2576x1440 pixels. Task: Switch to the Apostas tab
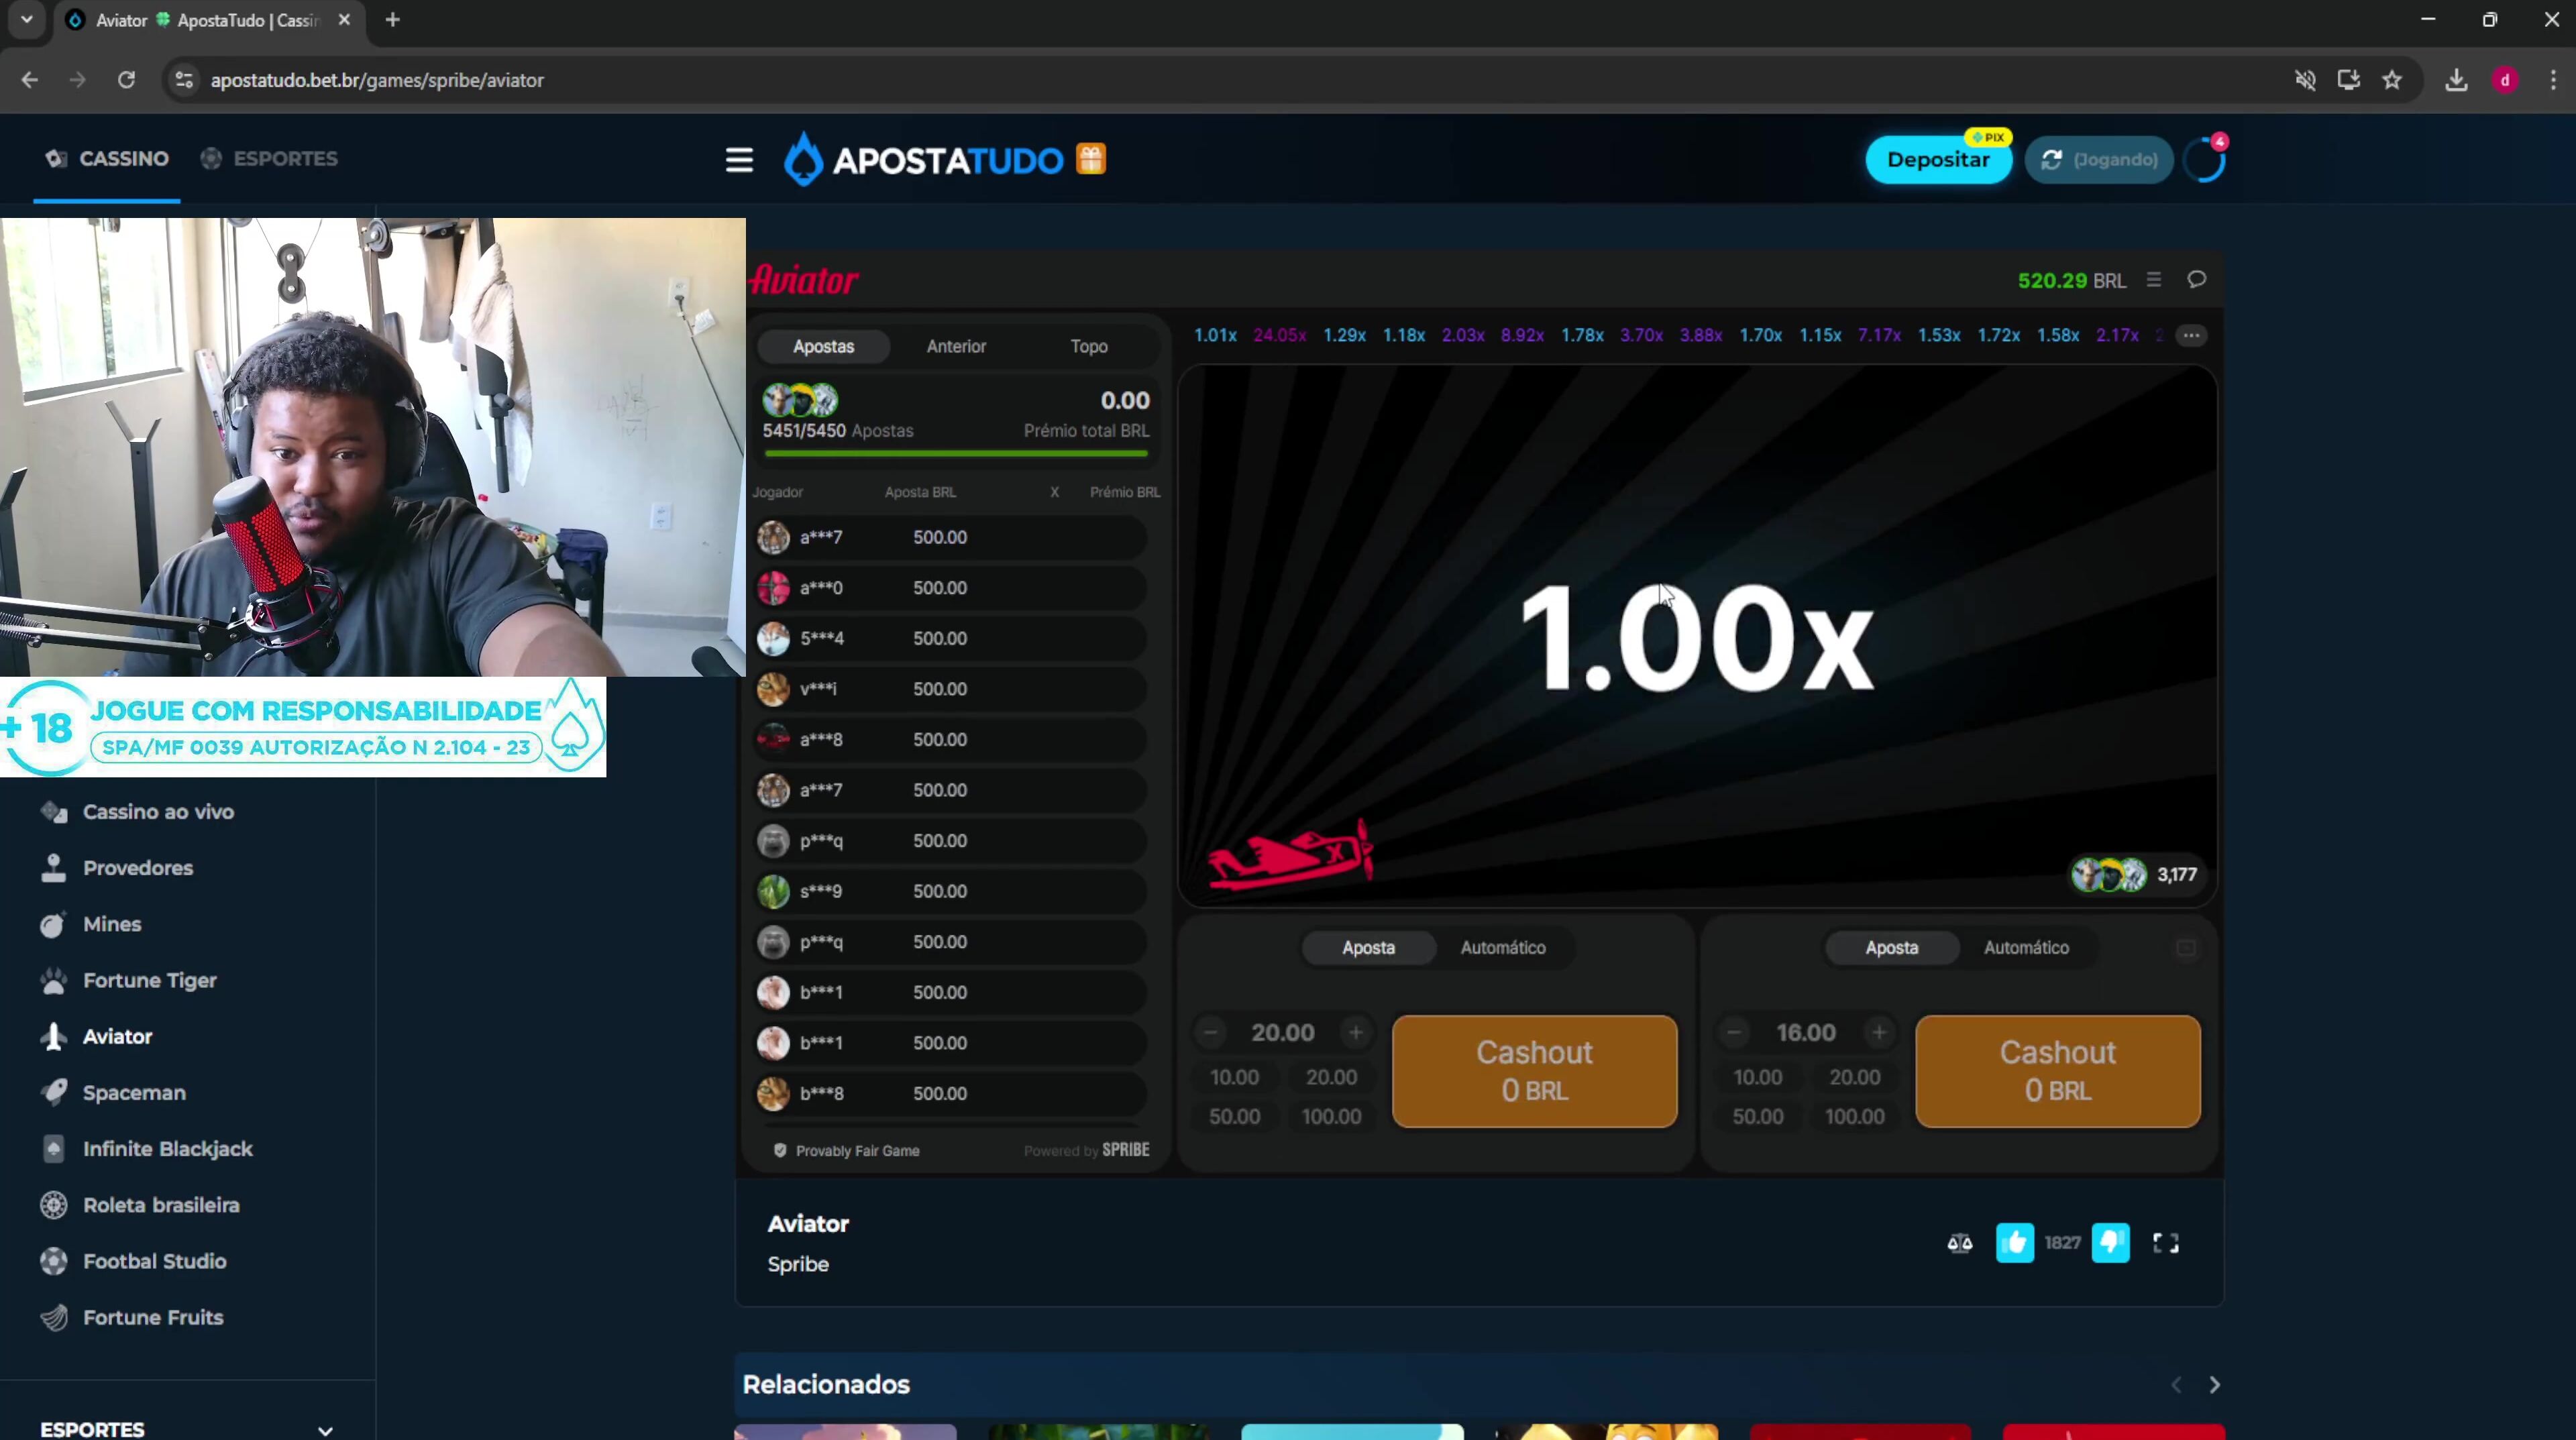pos(823,346)
